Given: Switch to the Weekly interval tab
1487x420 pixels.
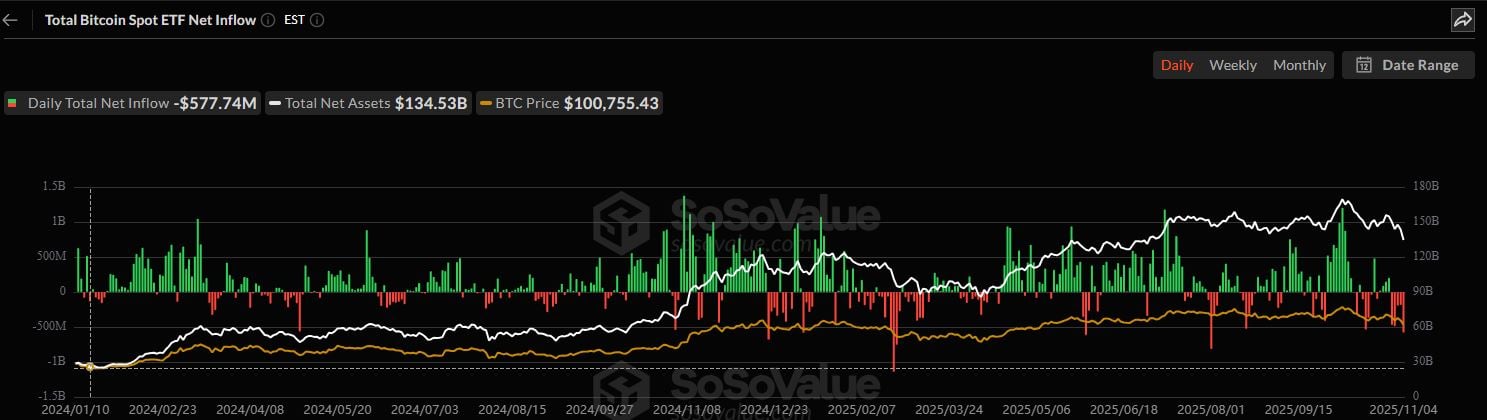Looking at the screenshot, I should click(x=1233, y=65).
